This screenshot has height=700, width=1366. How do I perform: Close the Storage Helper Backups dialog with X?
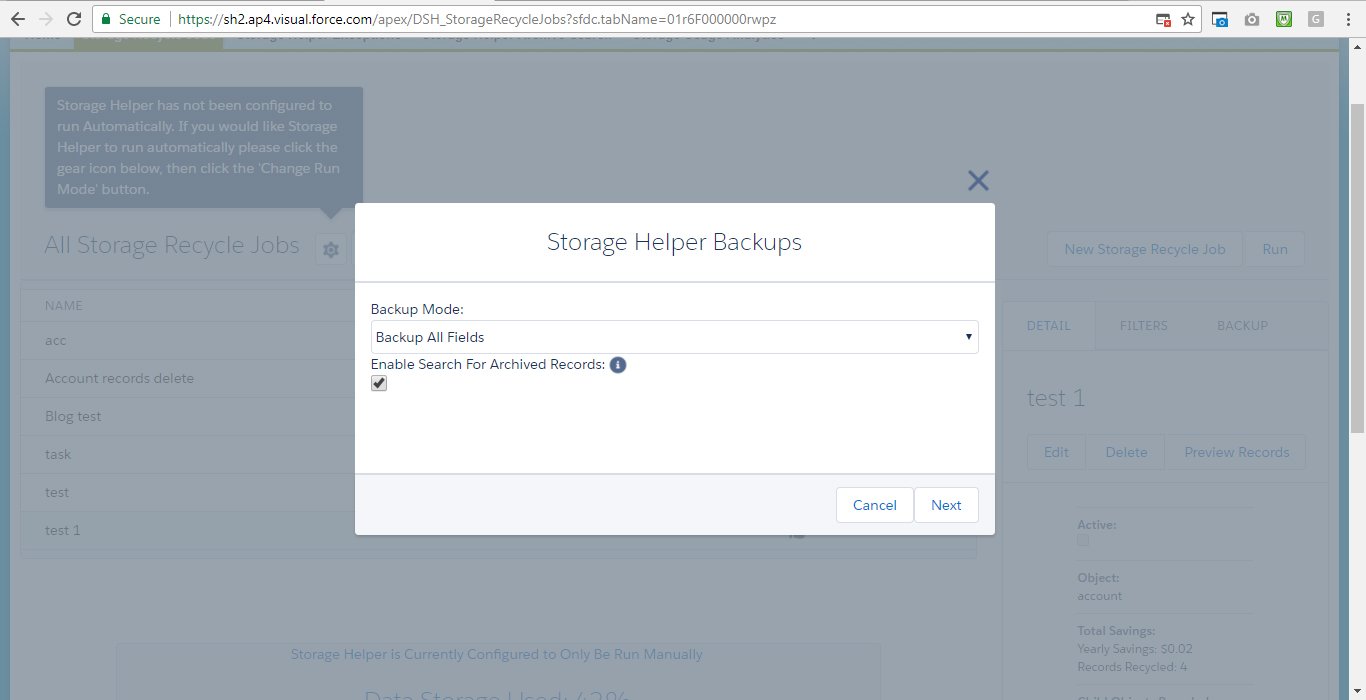point(978,181)
